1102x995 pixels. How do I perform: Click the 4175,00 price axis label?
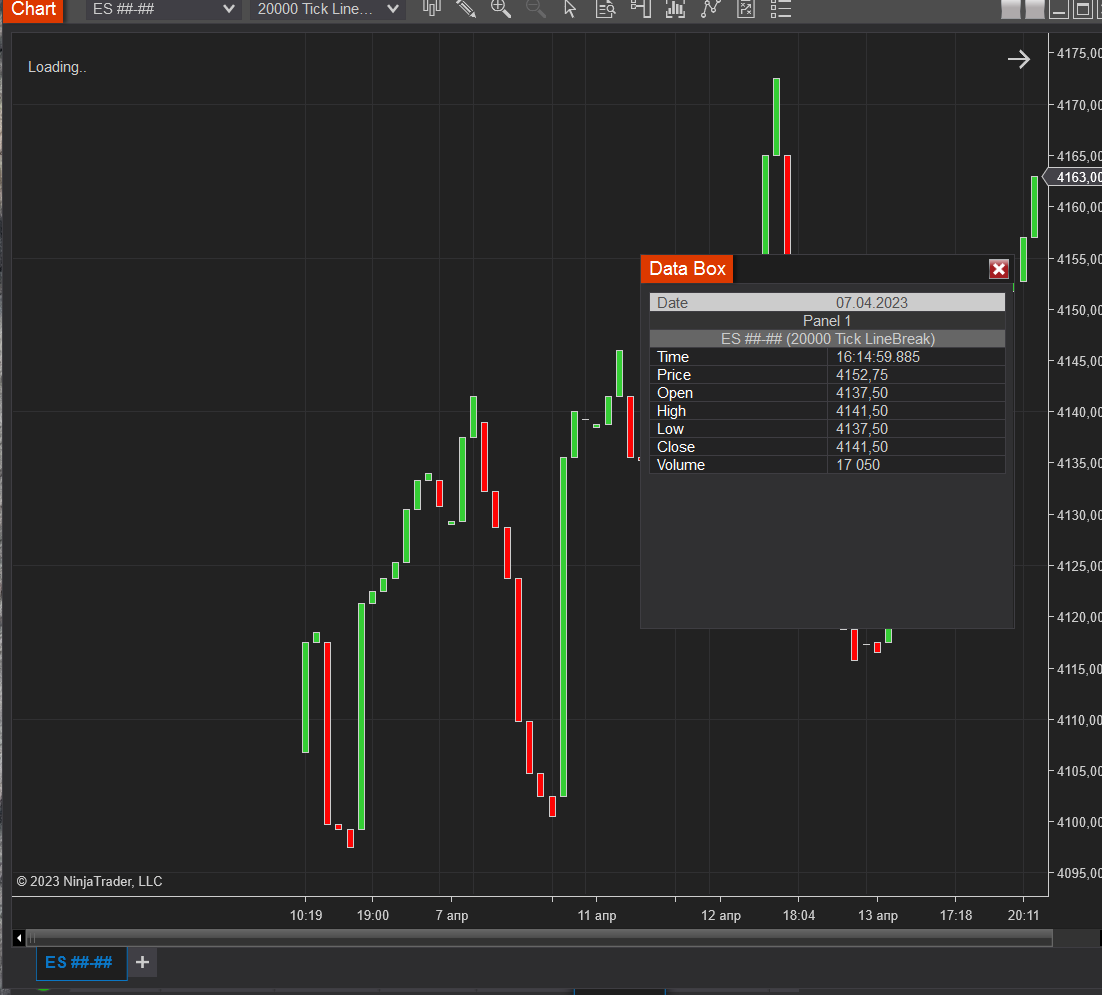click(x=1079, y=53)
